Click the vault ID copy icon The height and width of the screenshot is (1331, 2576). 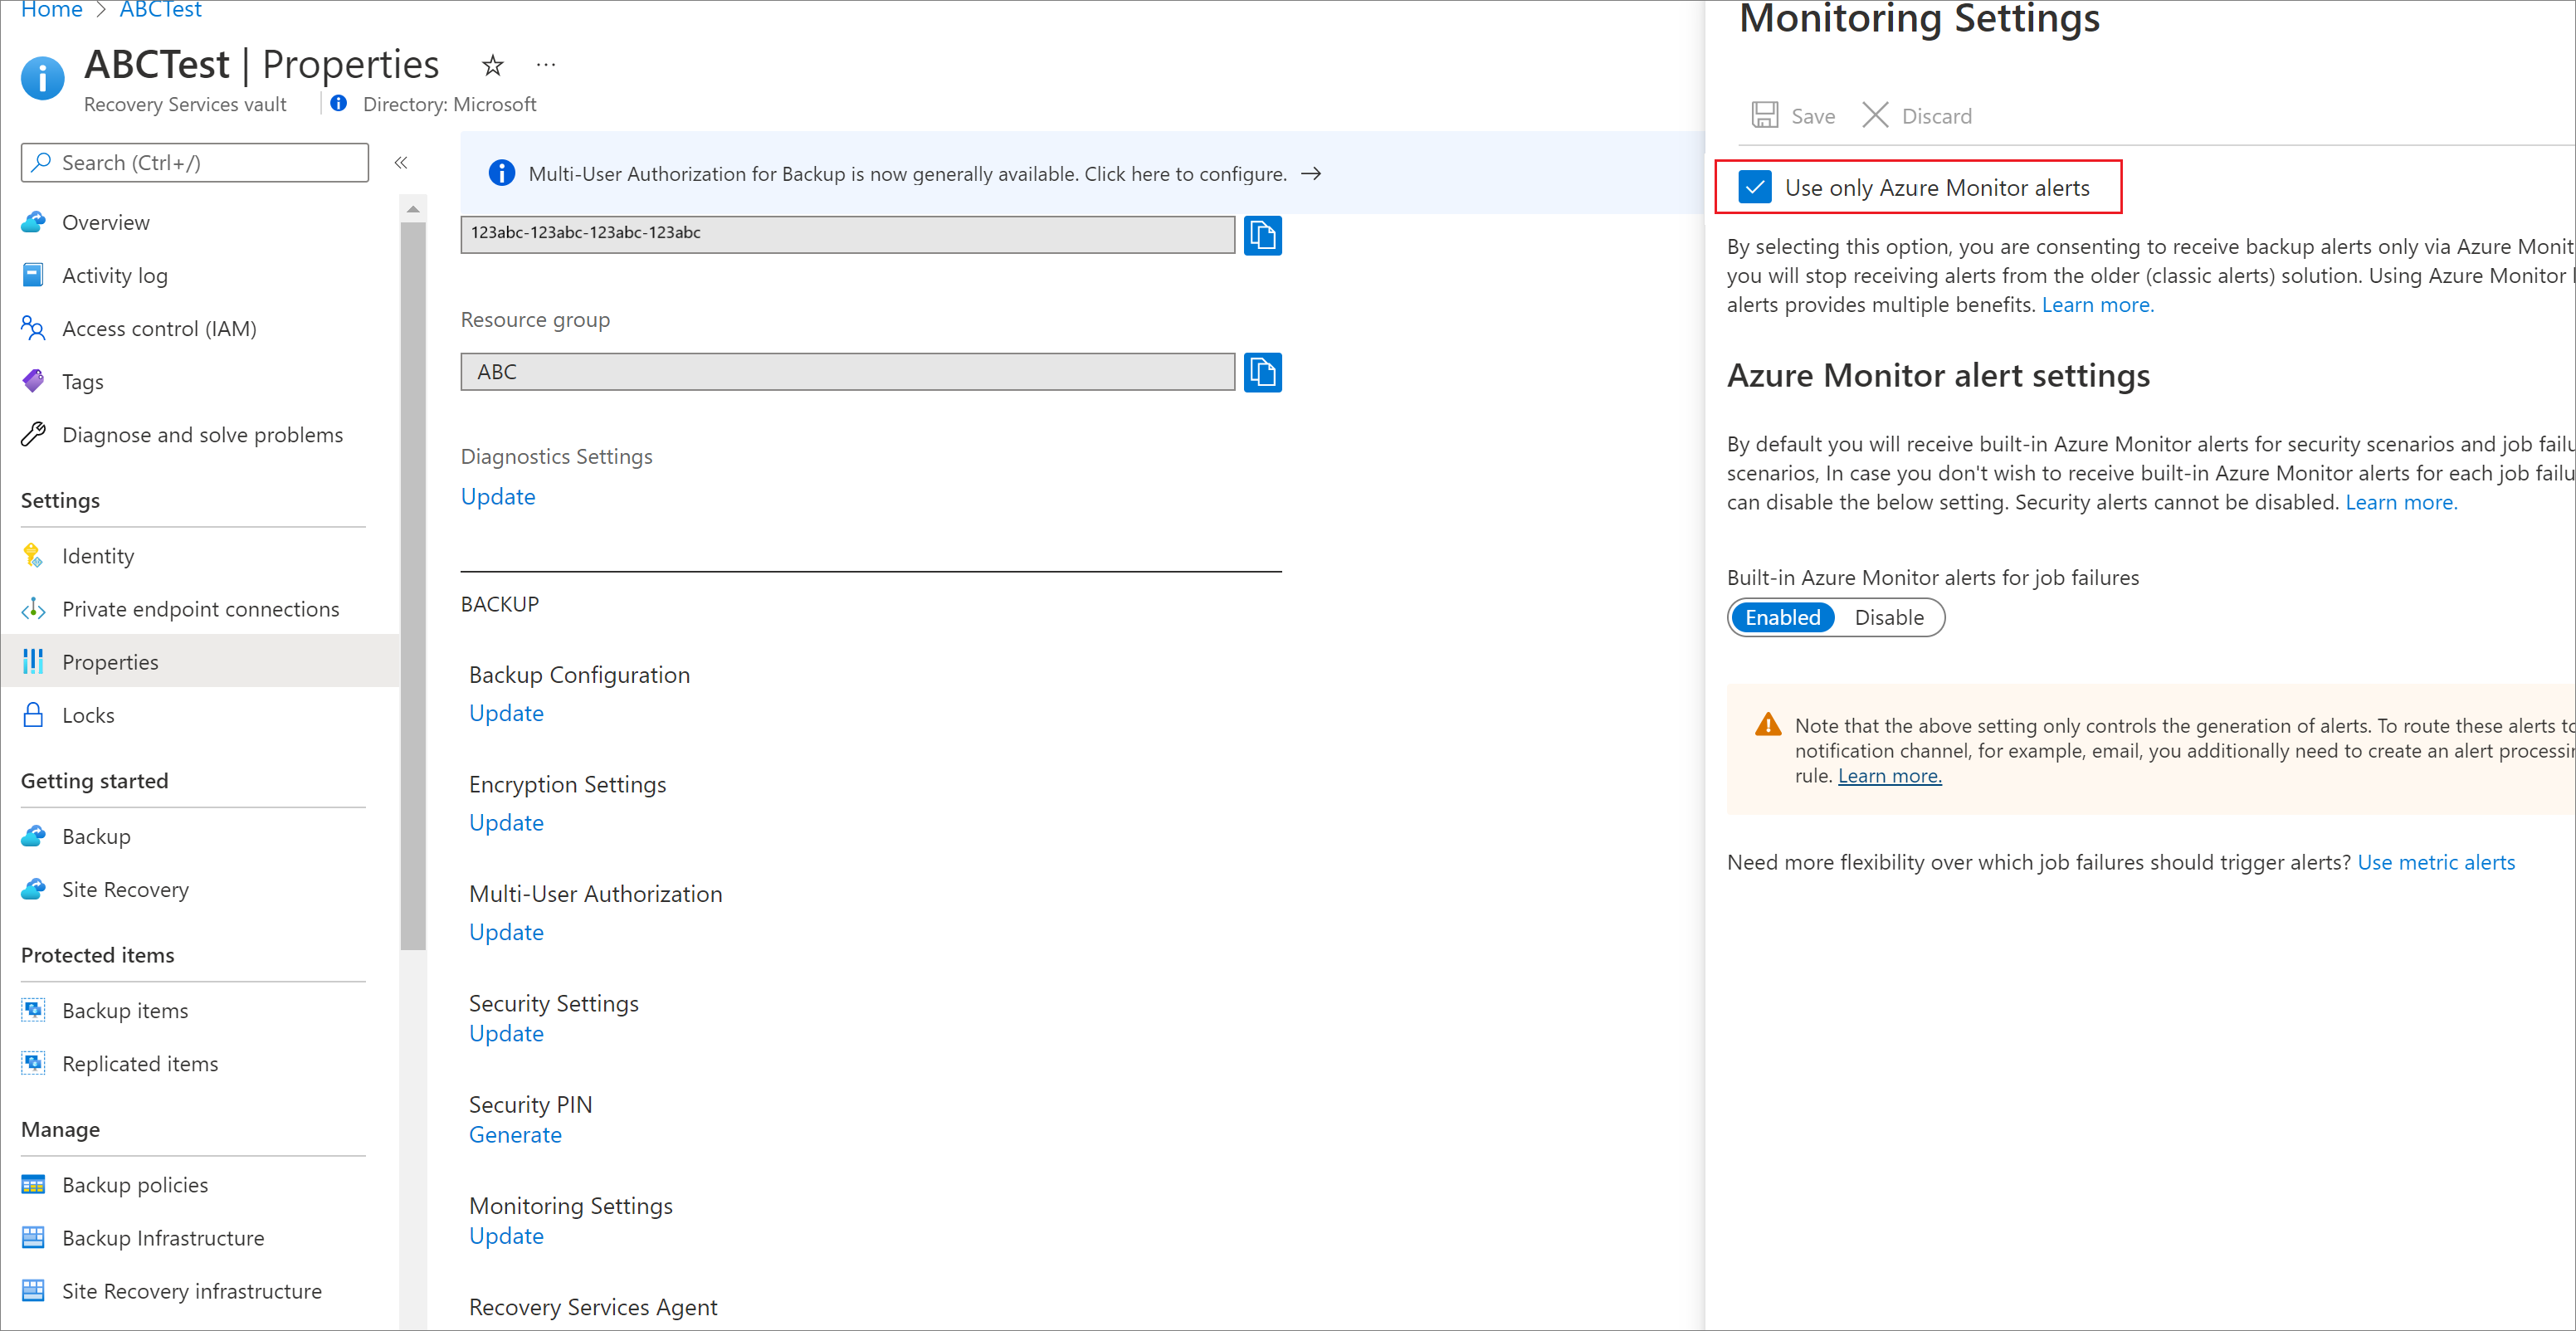click(x=1264, y=232)
